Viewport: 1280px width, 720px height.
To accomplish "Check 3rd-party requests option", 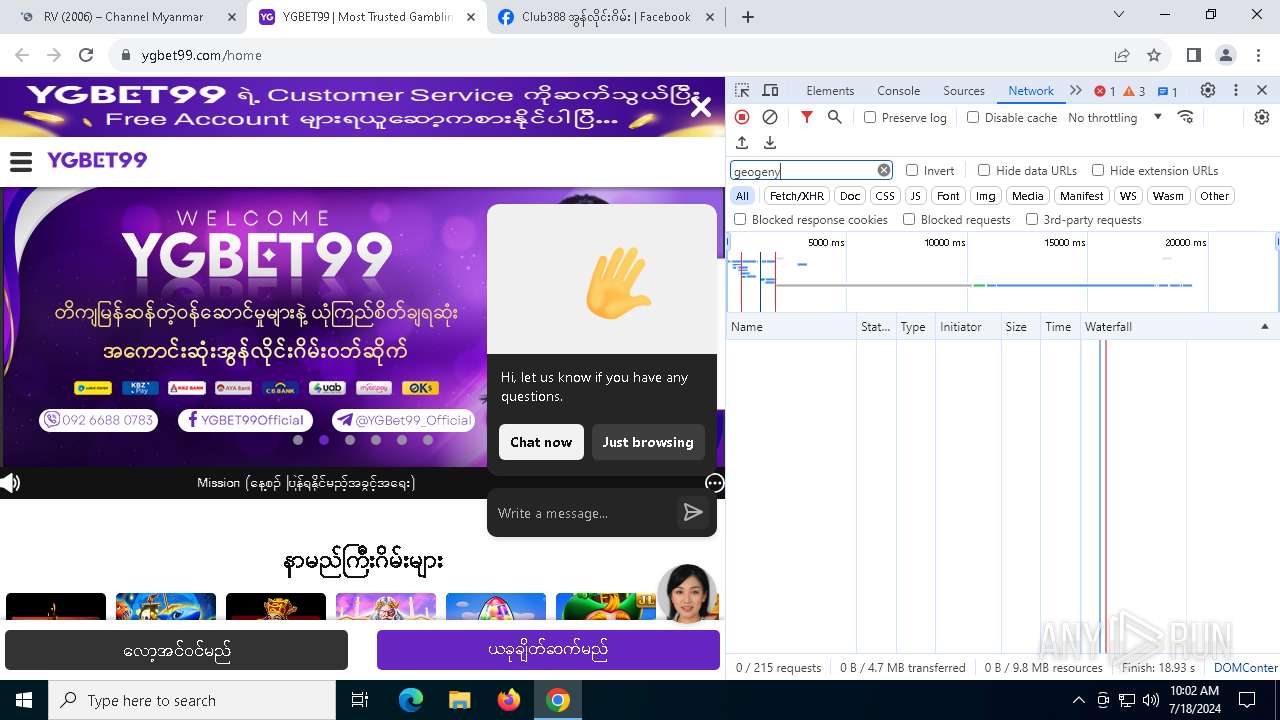I will [x=1032, y=219].
